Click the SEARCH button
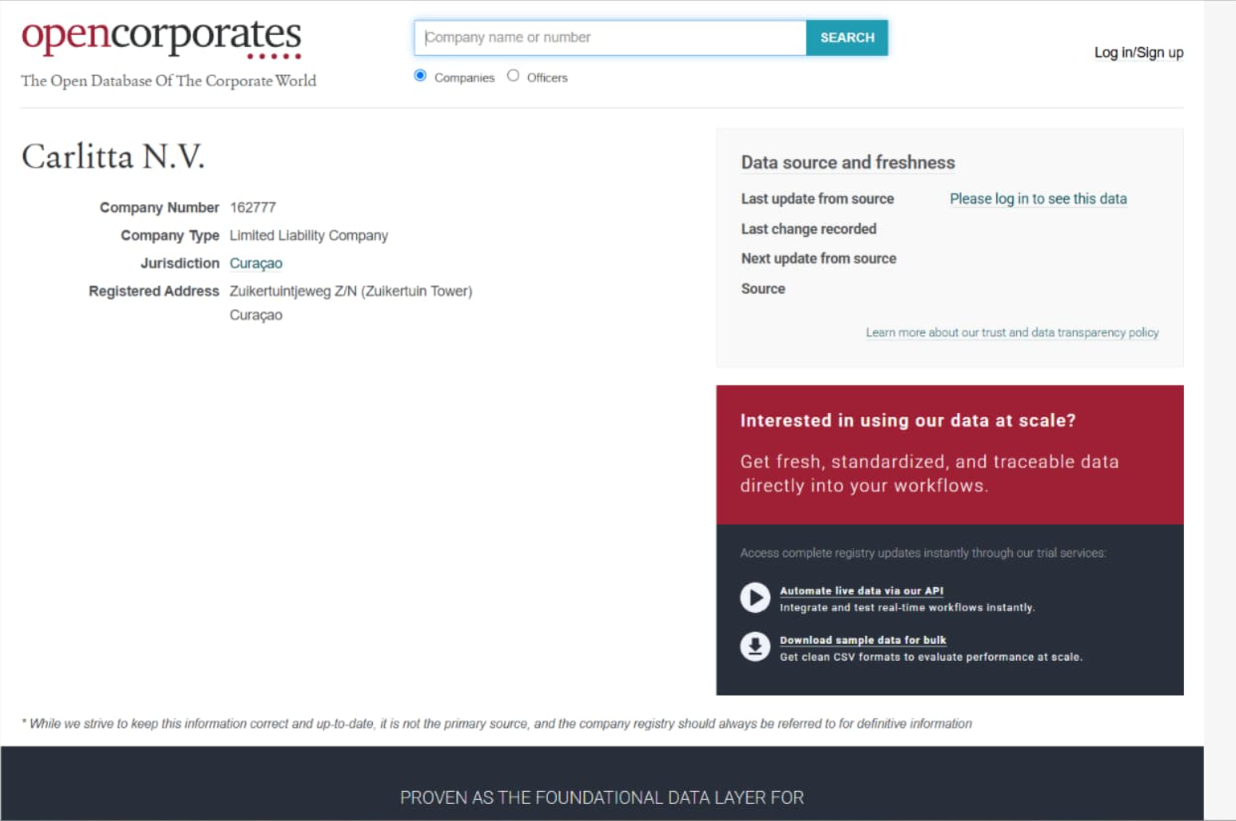Viewport: 1236px width, 821px height. click(847, 38)
